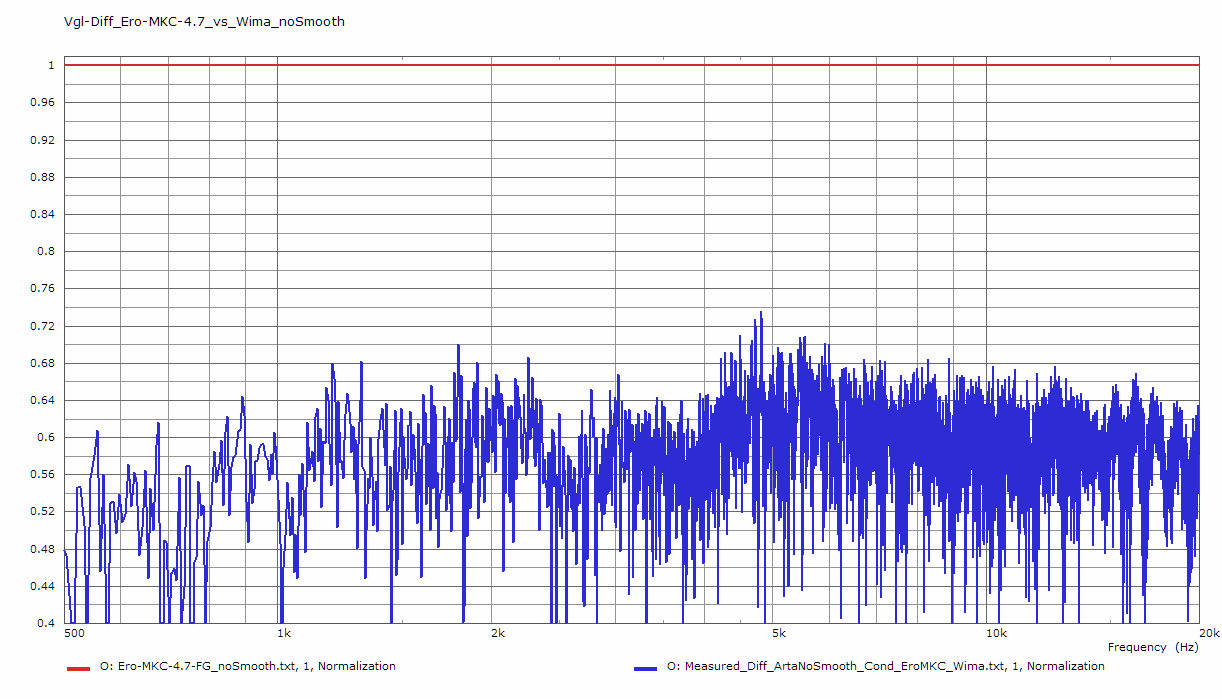The height and width of the screenshot is (699, 1222).
Task: Click the 0.72 value on vertical axis
Action: coord(42,326)
